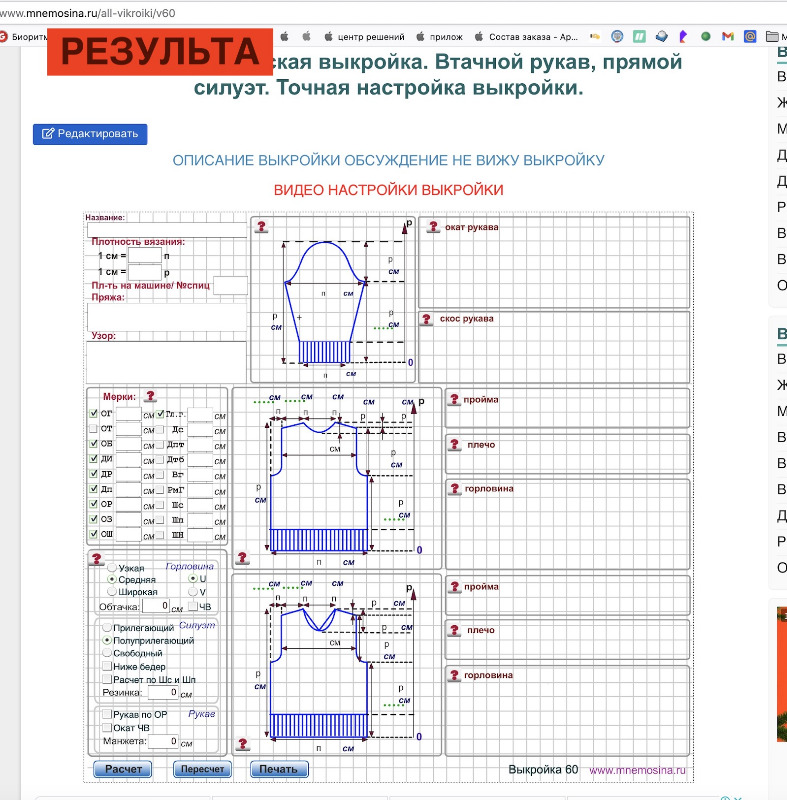Enable the ОТ measurement checkbox
787x800 pixels.
click(94, 429)
